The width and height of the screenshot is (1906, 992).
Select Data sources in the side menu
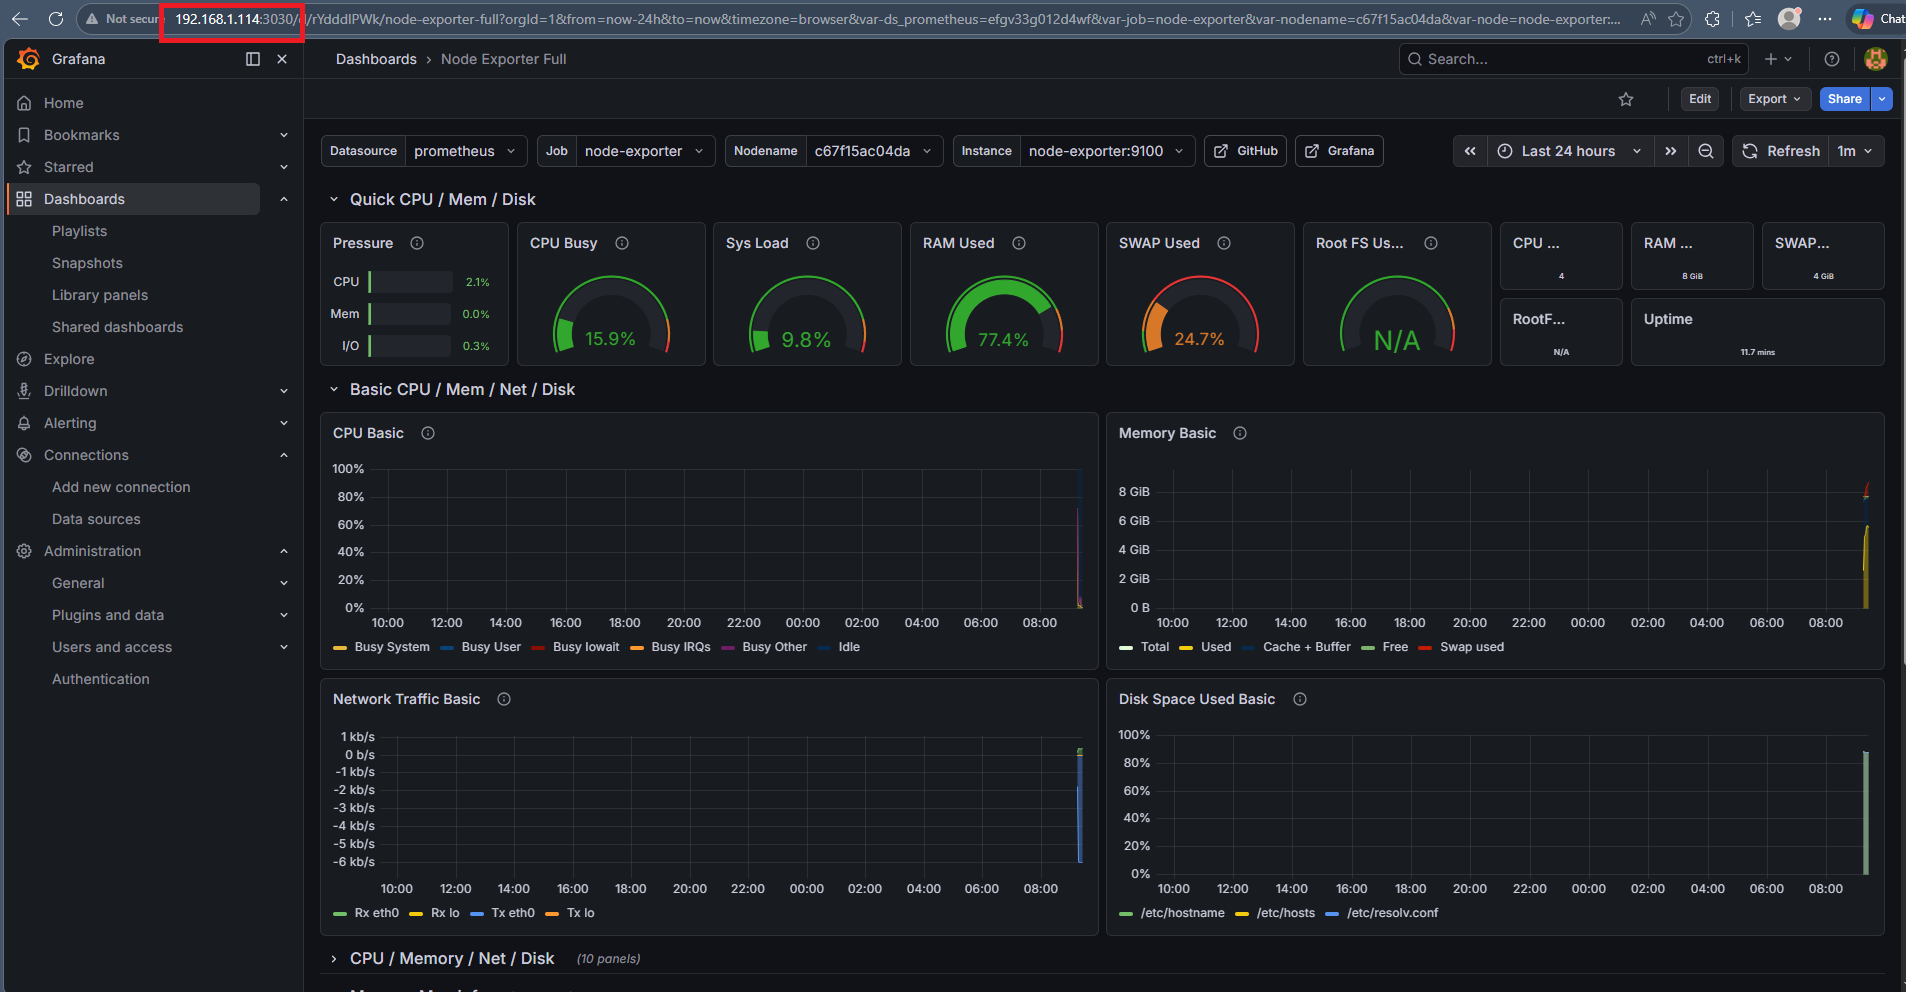(x=96, y=519)
